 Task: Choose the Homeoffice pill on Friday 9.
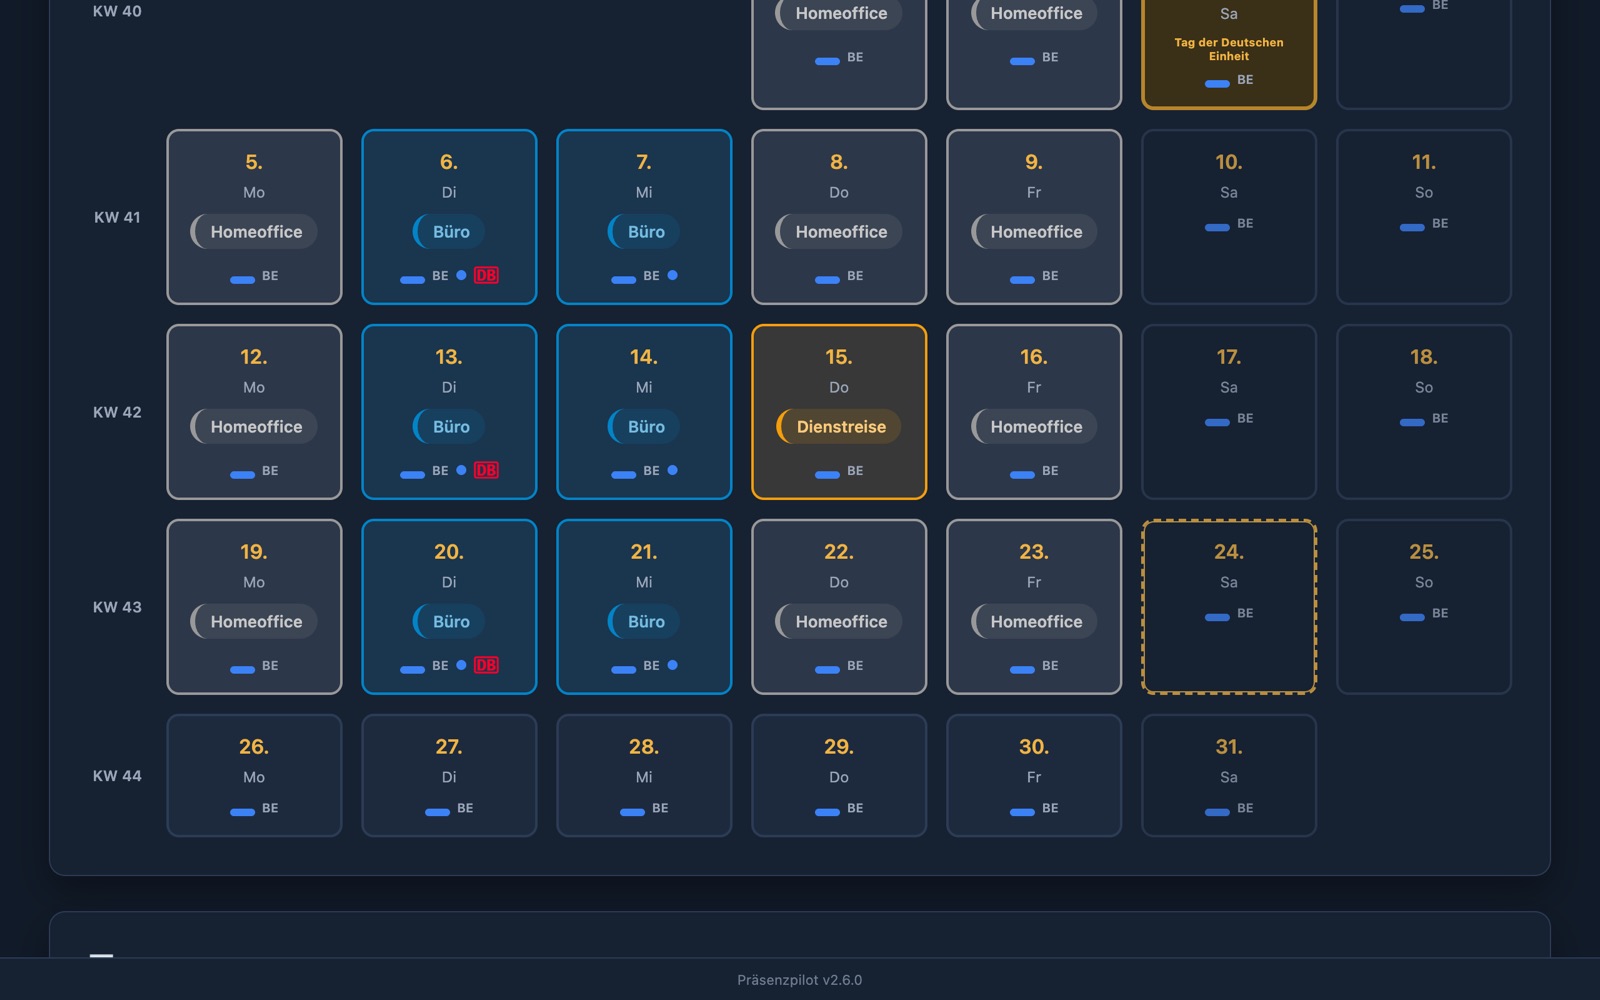(1034, 232)
